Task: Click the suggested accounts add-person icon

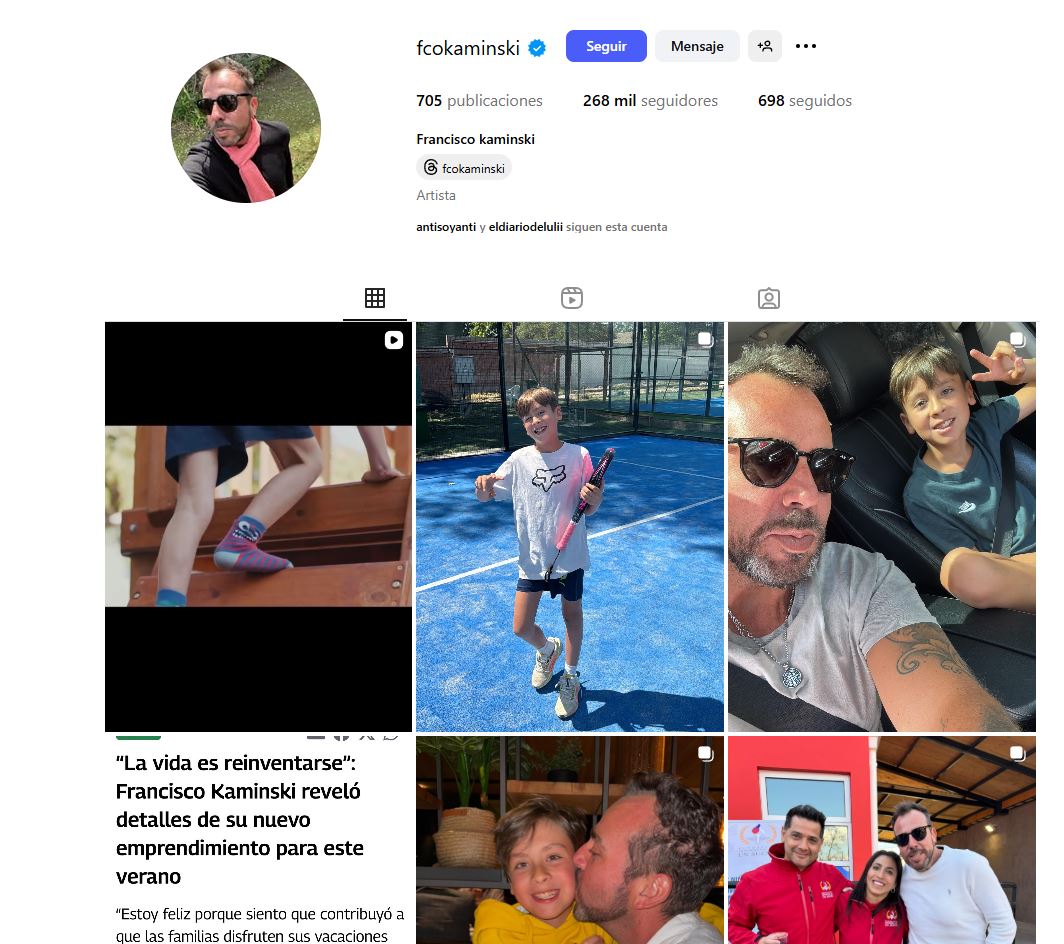Action: [765, 46]
